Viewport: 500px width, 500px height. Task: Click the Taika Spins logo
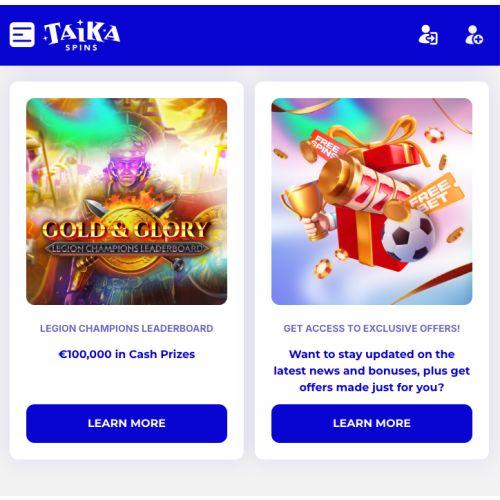click(82, 35)
